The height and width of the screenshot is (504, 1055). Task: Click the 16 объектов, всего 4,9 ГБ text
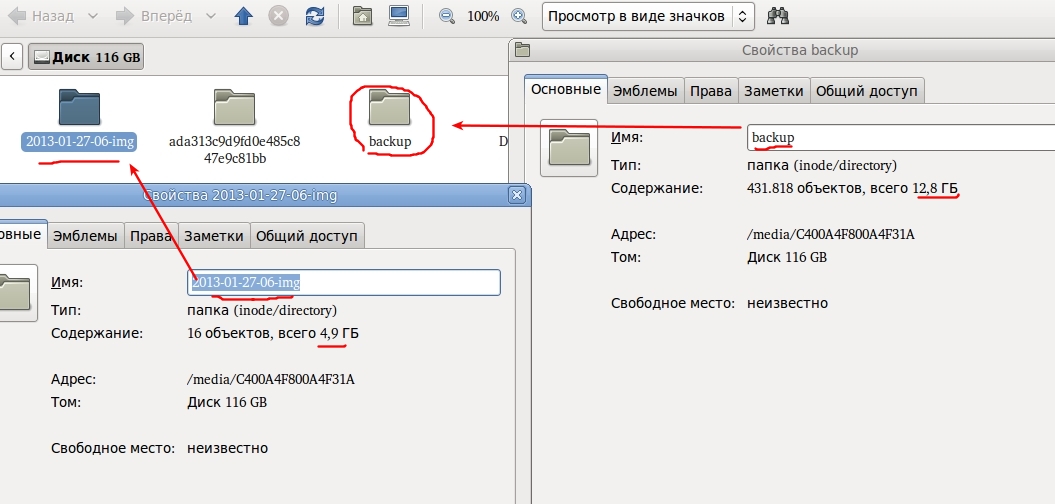(x=273, y=333)
